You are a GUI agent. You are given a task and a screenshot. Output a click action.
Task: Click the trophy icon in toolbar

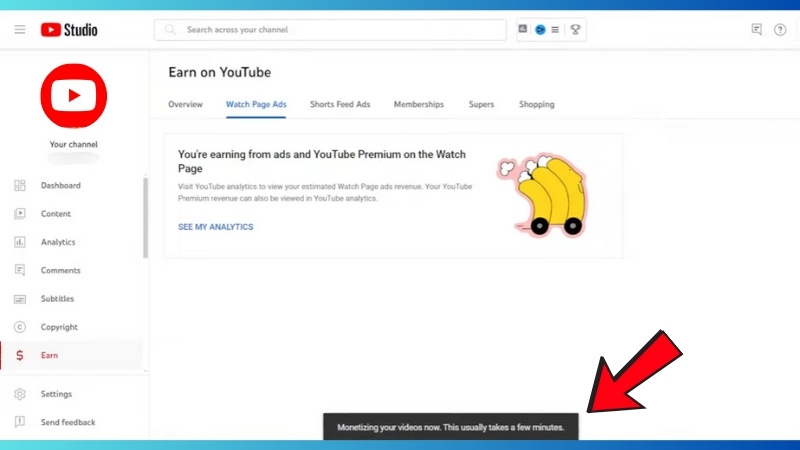pyautogui.click(x=575, y=30)
